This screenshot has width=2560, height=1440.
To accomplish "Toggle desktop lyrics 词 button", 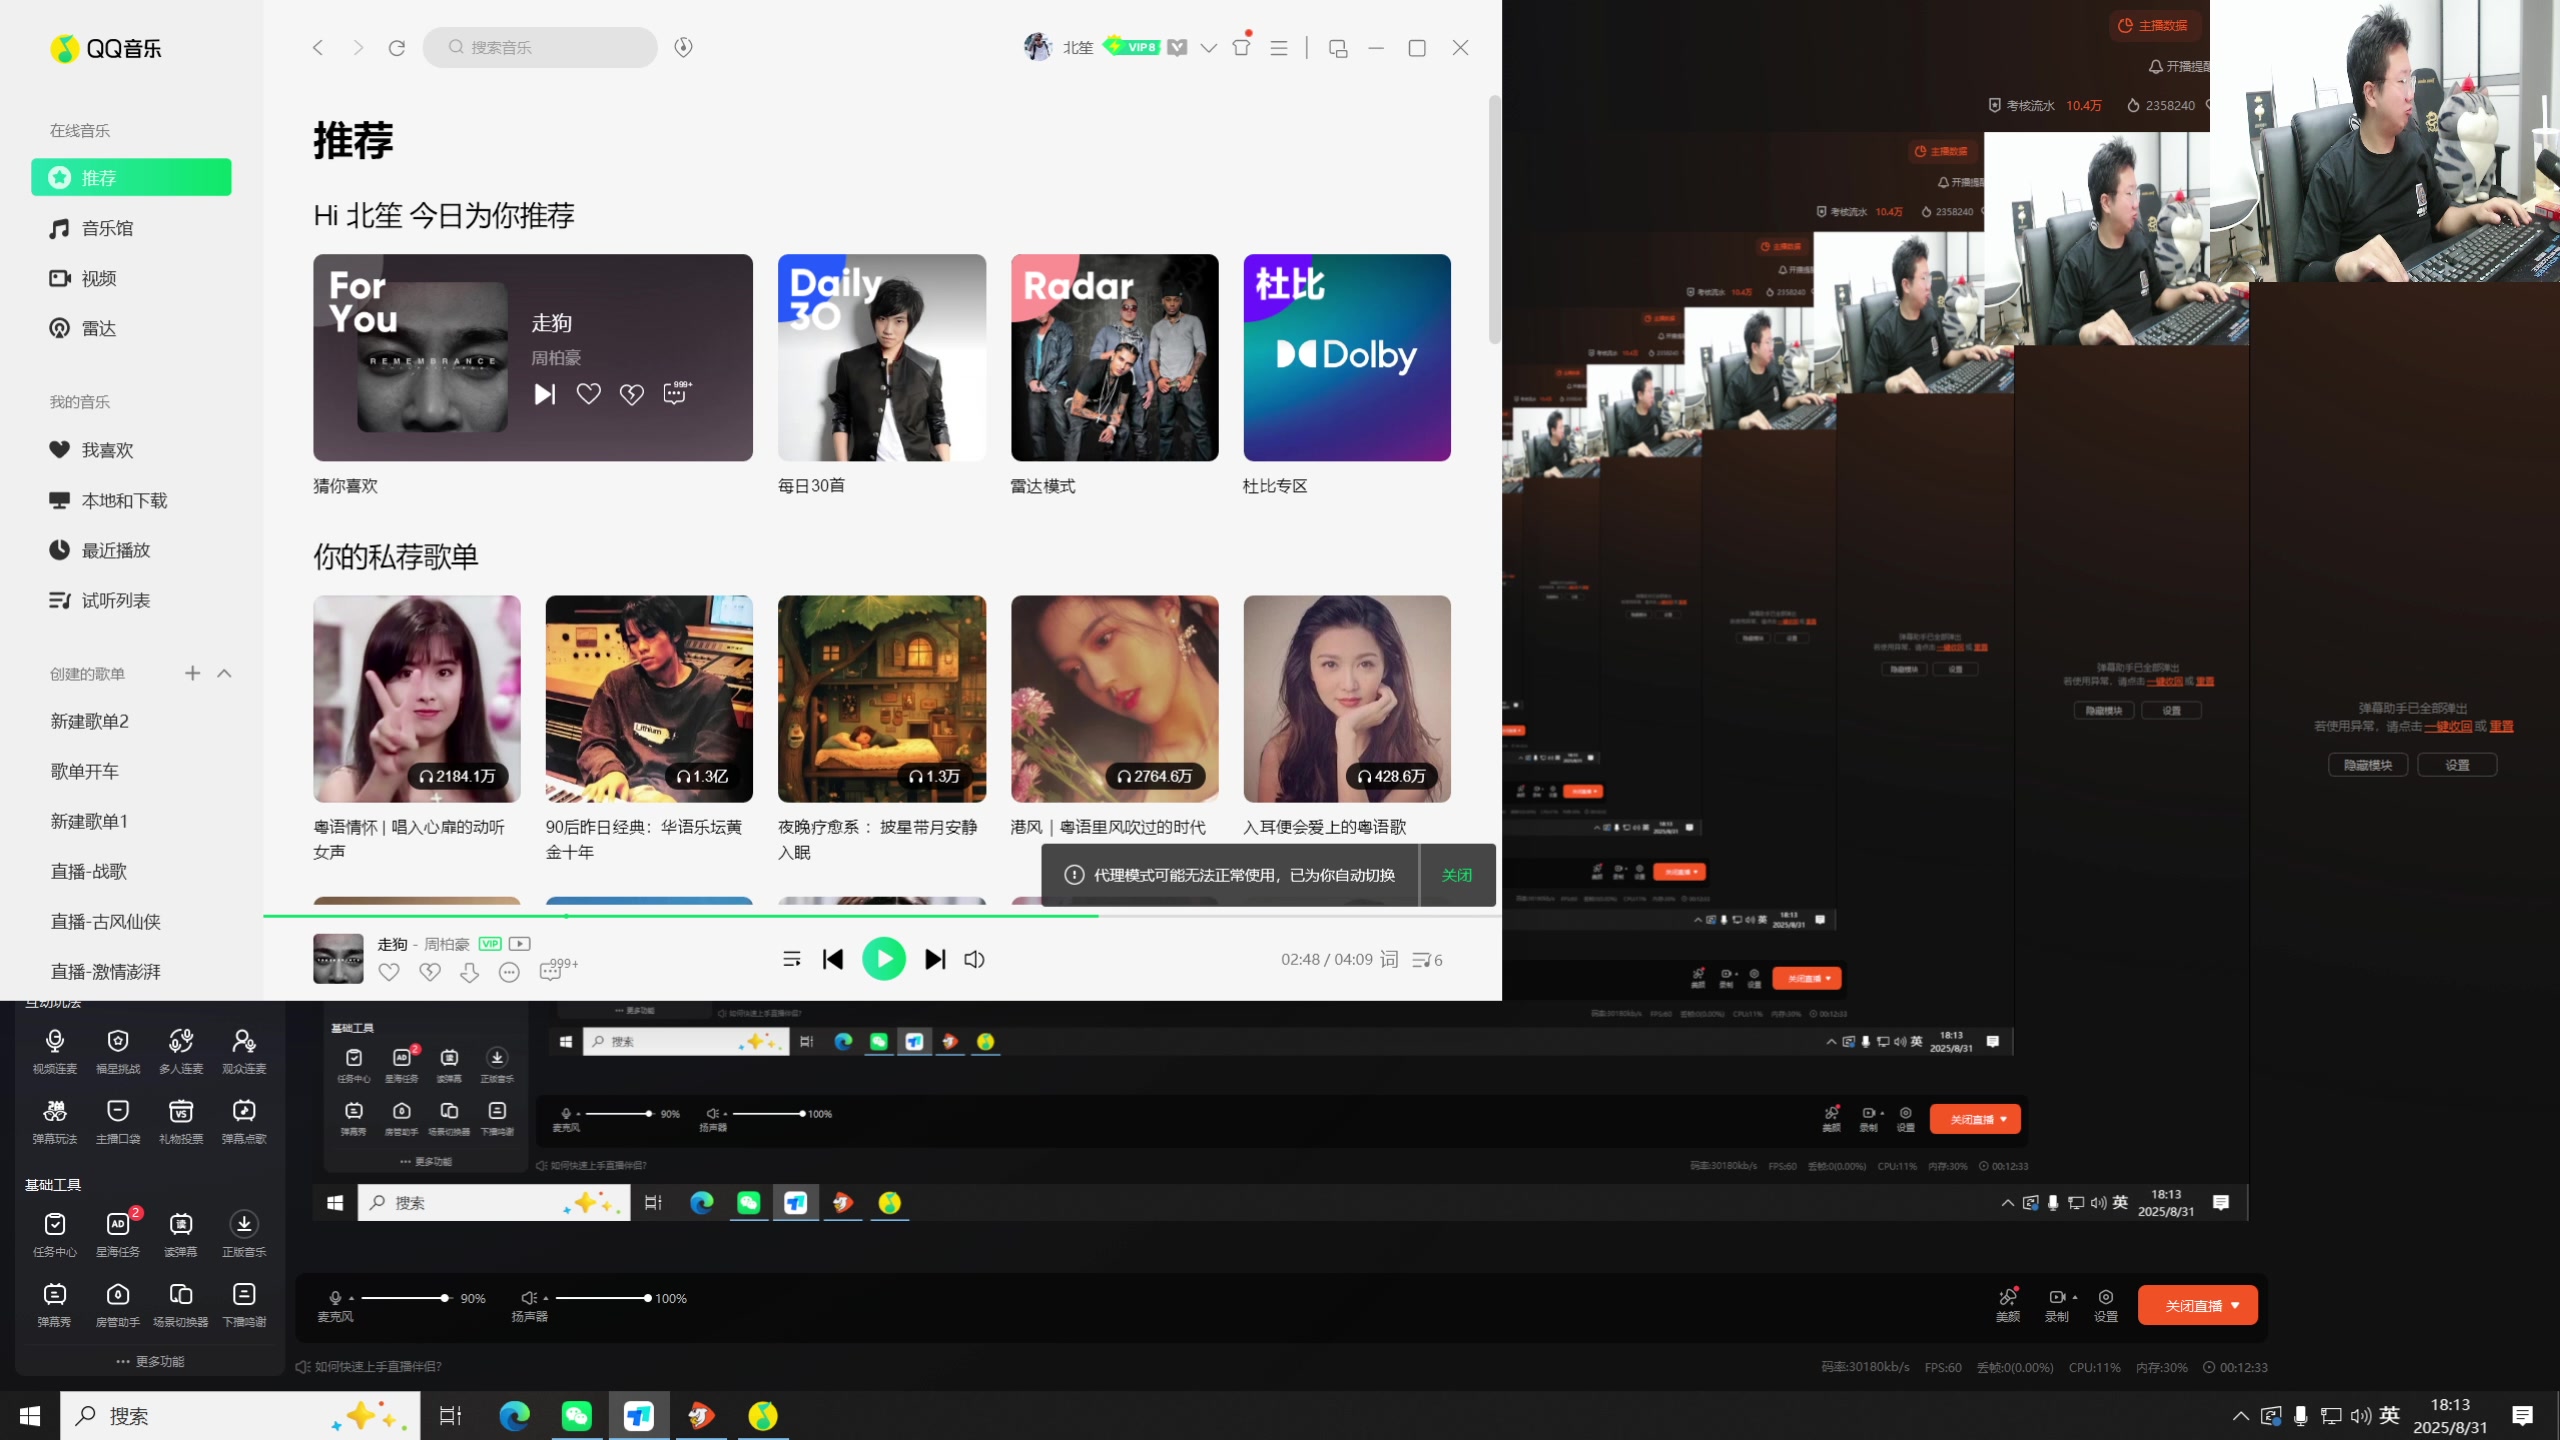I will coord(1389,959).
